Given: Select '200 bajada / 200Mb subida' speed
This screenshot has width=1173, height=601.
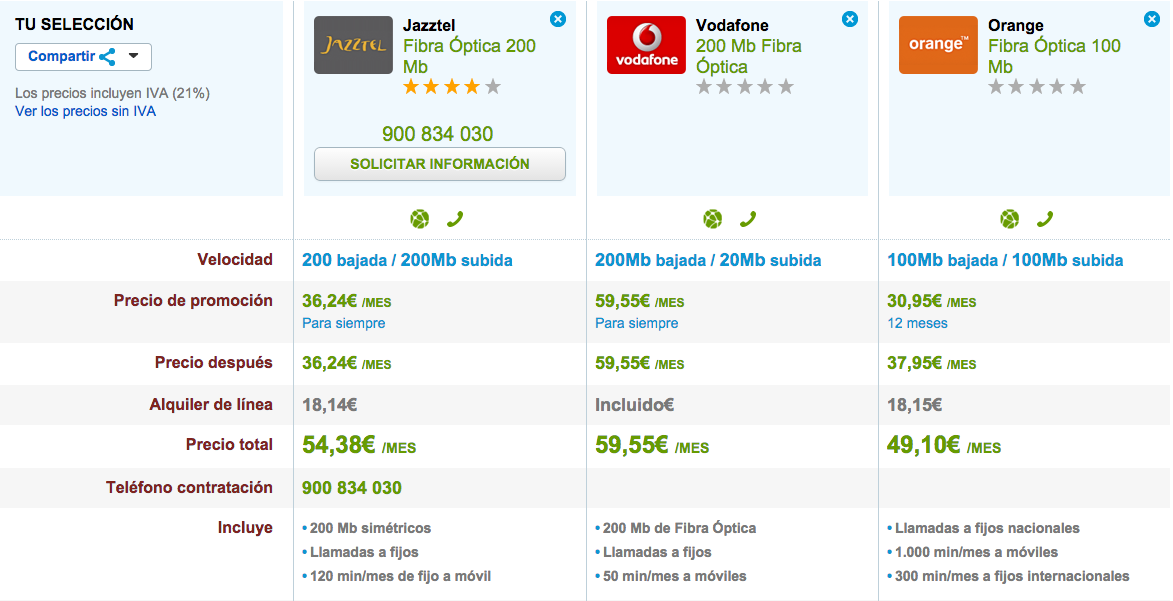Looking at the screenshot, I should tap(407, 260).
